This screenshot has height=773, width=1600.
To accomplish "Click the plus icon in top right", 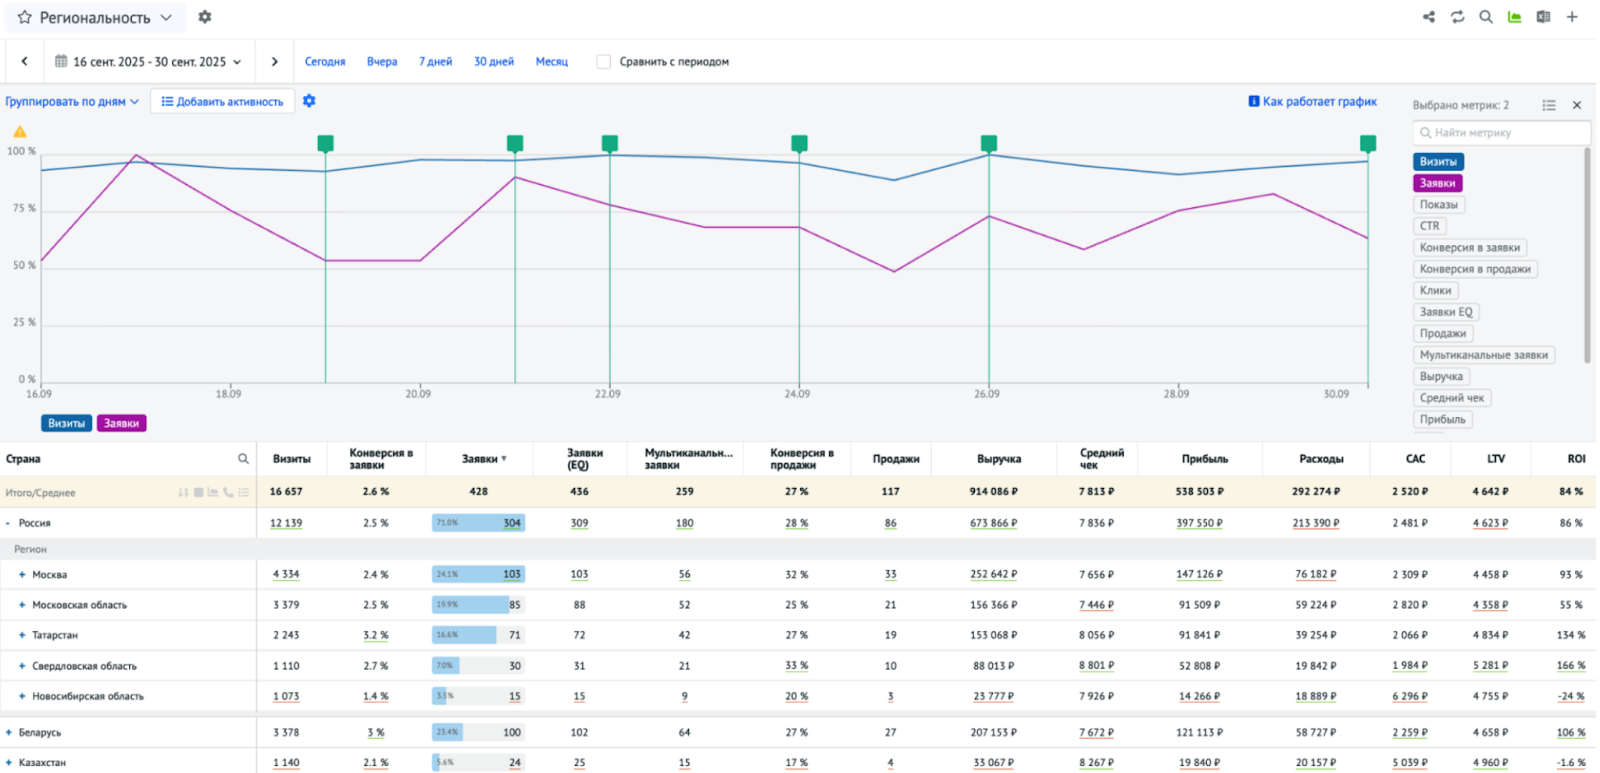I will point(1572,17).
